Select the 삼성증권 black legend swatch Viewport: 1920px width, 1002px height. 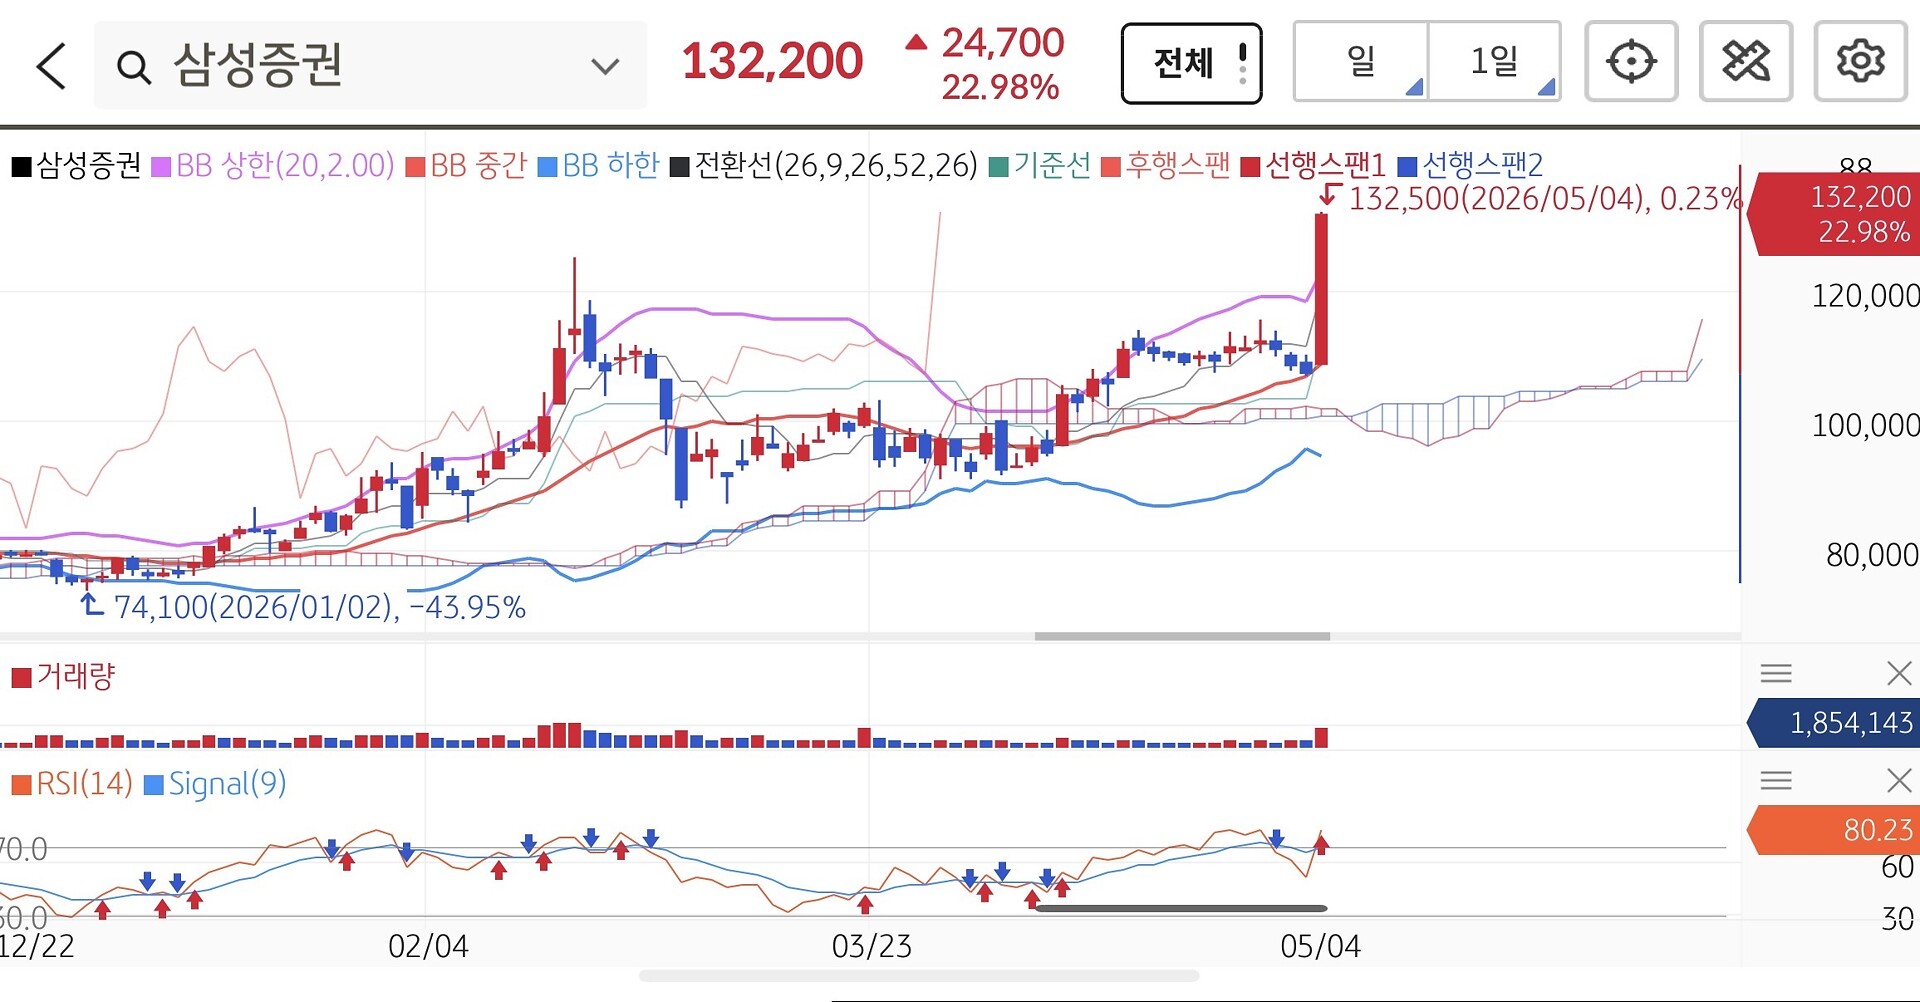coord(22,167)
